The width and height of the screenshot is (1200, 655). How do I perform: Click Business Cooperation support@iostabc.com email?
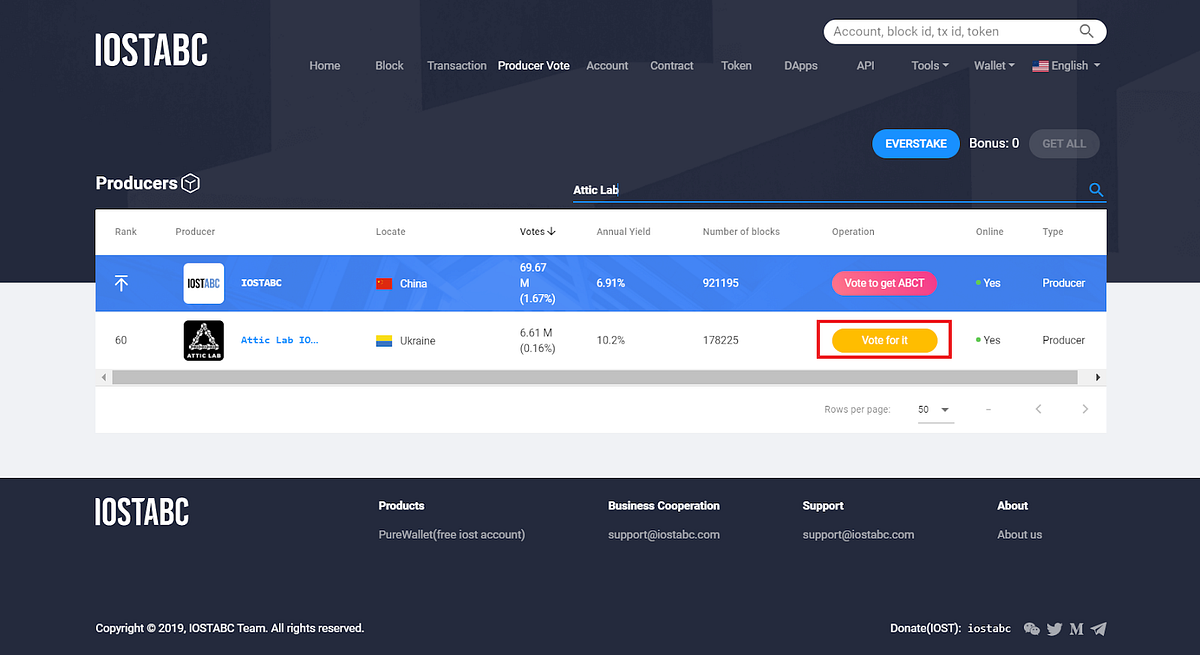coord(664,534)
